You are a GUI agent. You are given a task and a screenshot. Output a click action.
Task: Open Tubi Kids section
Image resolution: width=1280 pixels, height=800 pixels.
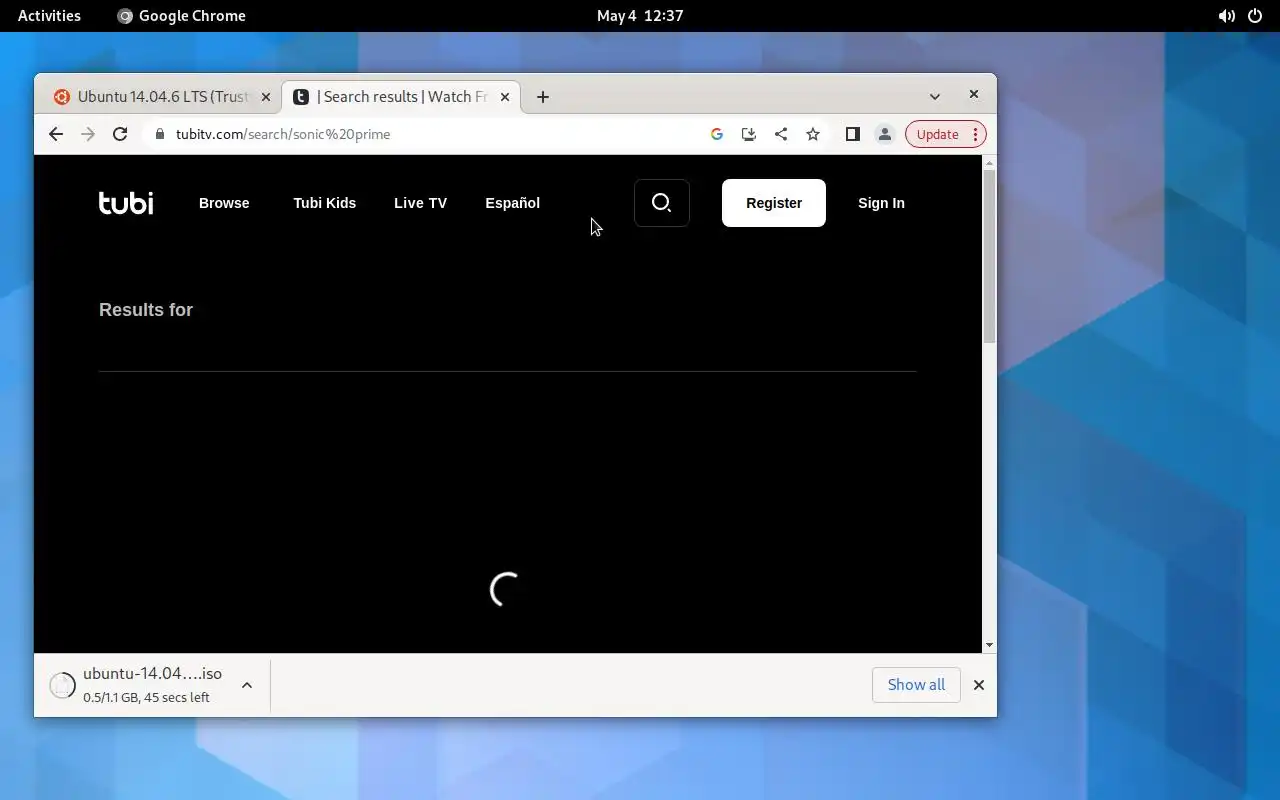[325, 203]
